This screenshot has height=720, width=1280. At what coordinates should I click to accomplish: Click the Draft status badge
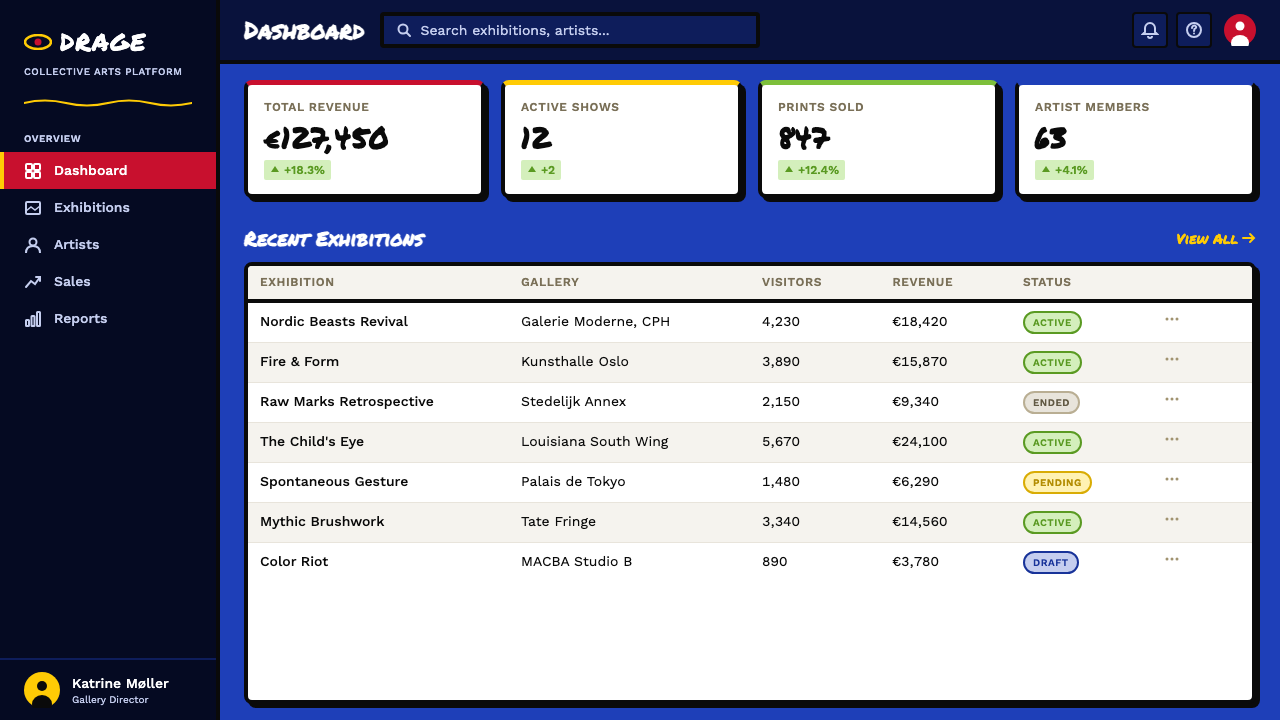point(1051,562)
